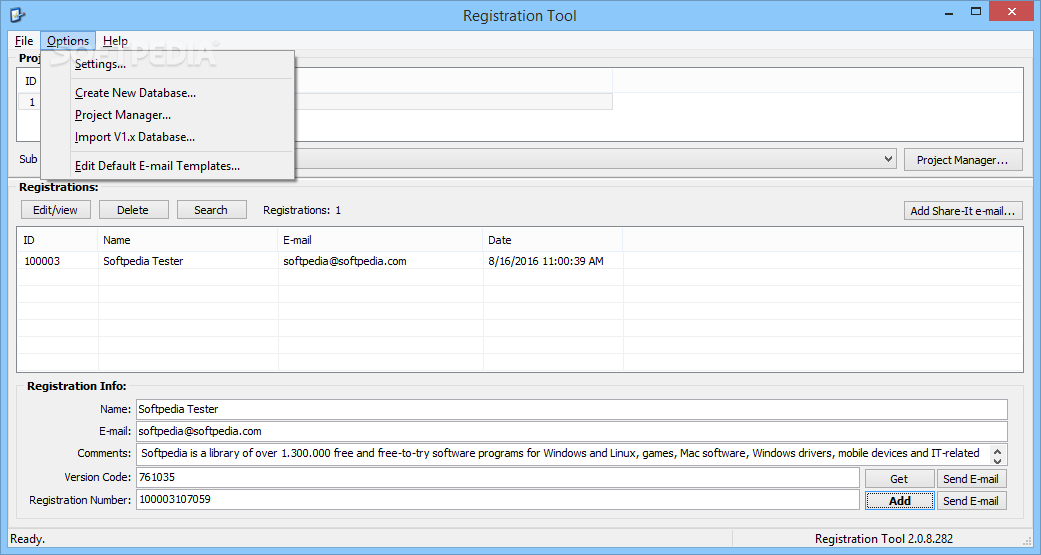The image size is (1041, 555).
Task: Click Send E-mail beside Version Code
Action: click(971, 479)
